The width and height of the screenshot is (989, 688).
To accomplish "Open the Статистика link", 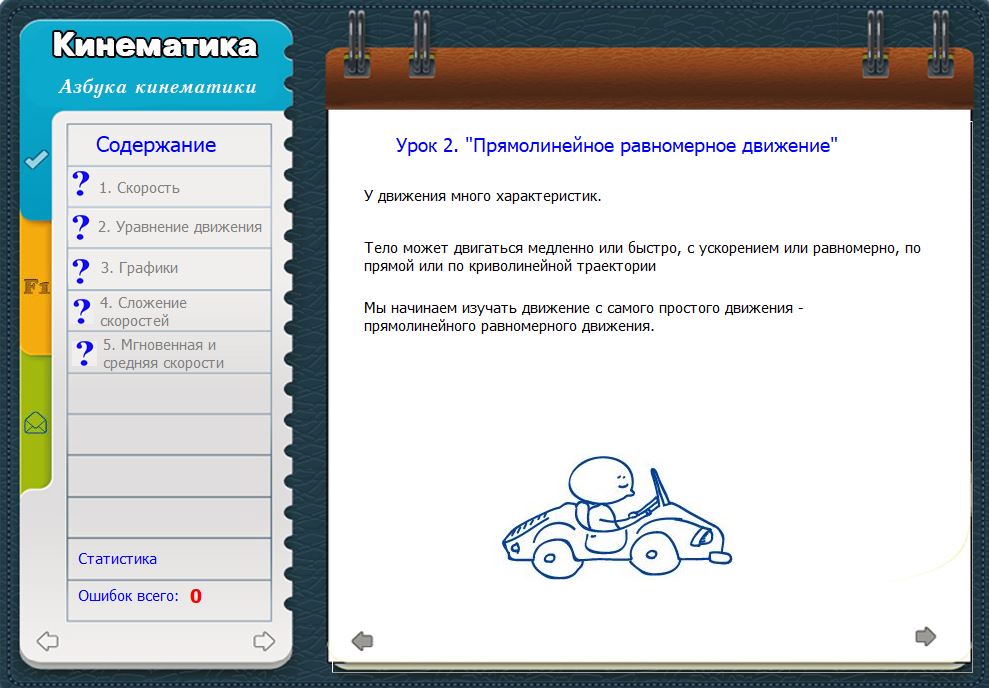I will coord(117,559).
